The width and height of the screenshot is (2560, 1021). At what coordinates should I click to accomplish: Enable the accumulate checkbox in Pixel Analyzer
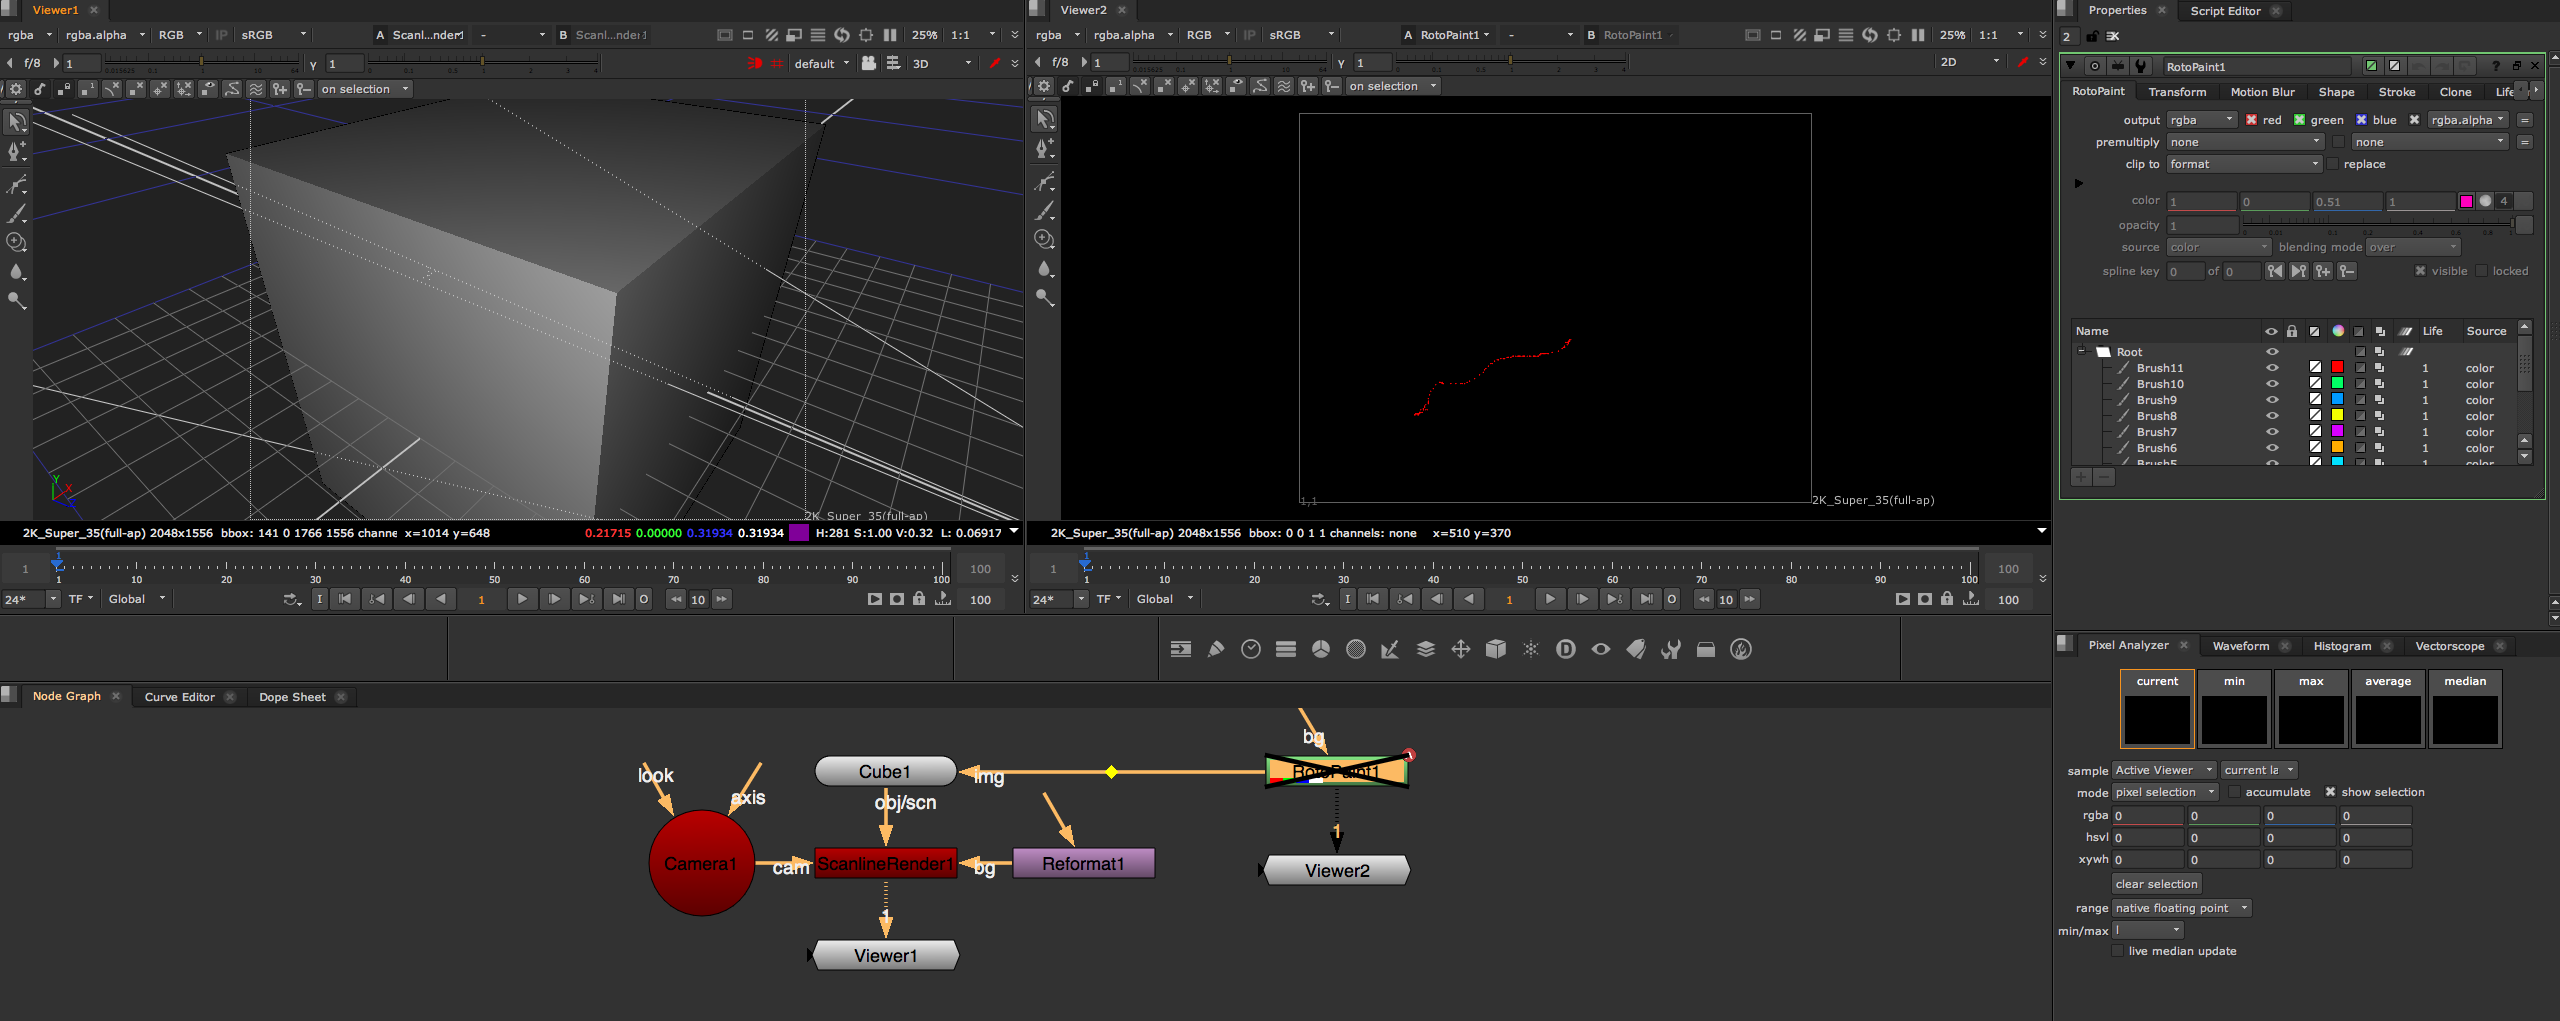[2235, 792]
